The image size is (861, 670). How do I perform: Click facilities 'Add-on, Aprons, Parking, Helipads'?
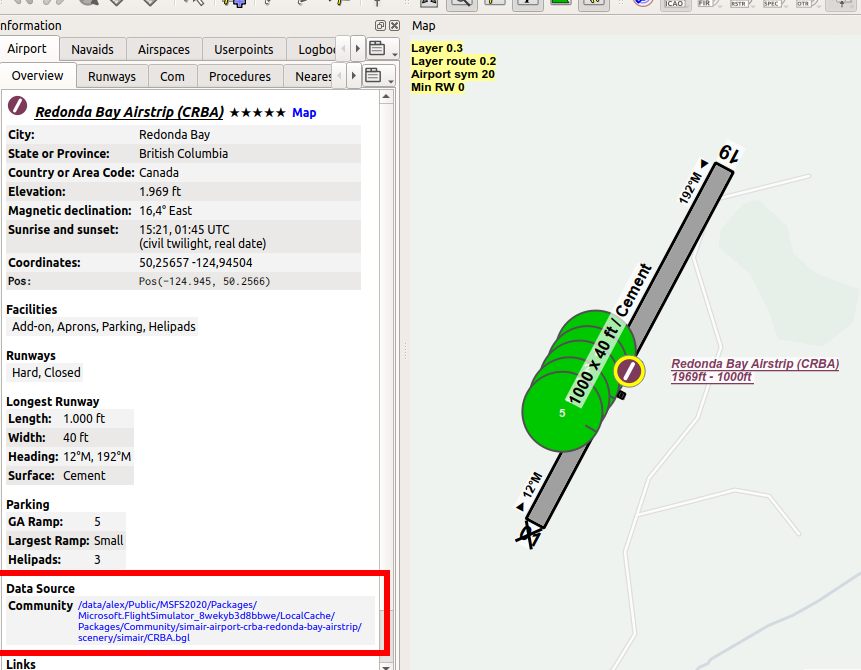[x=104, y=327]
